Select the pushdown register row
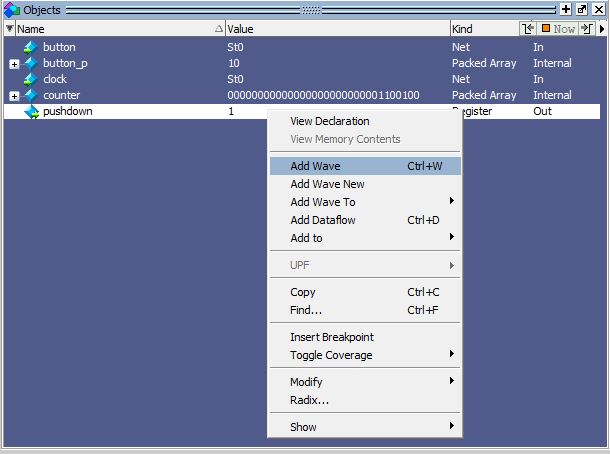 302,111
